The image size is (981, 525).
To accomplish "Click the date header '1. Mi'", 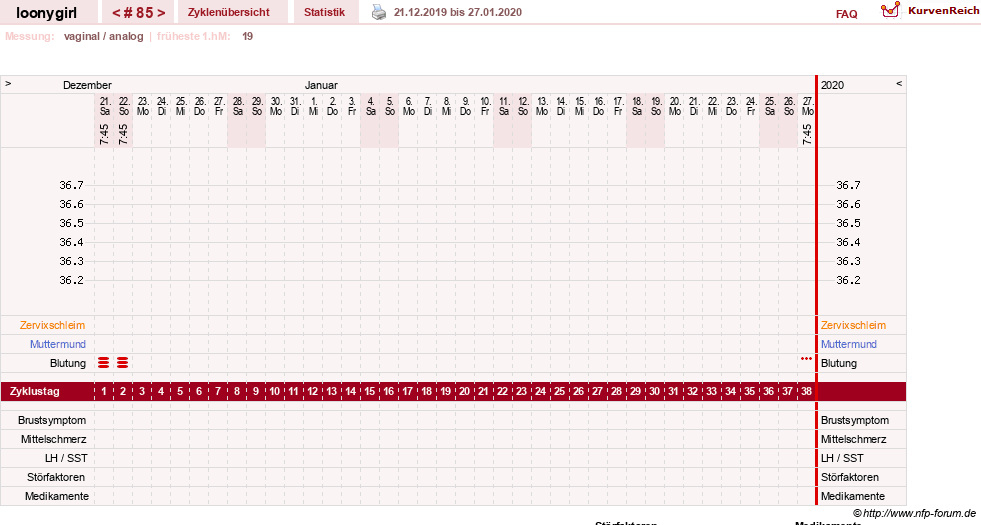I will pos(313,106).
